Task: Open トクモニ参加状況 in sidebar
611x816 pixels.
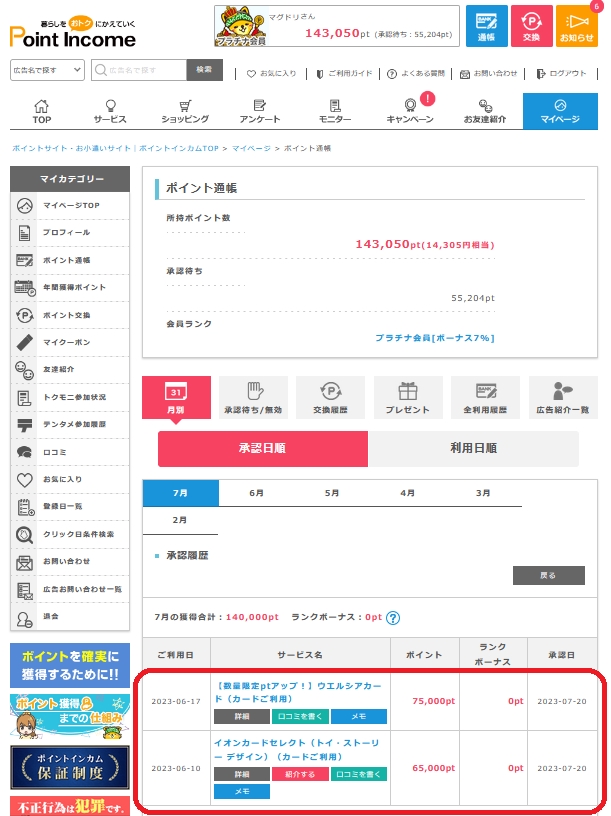Action: pyautogui.click(x=70, y=397)
